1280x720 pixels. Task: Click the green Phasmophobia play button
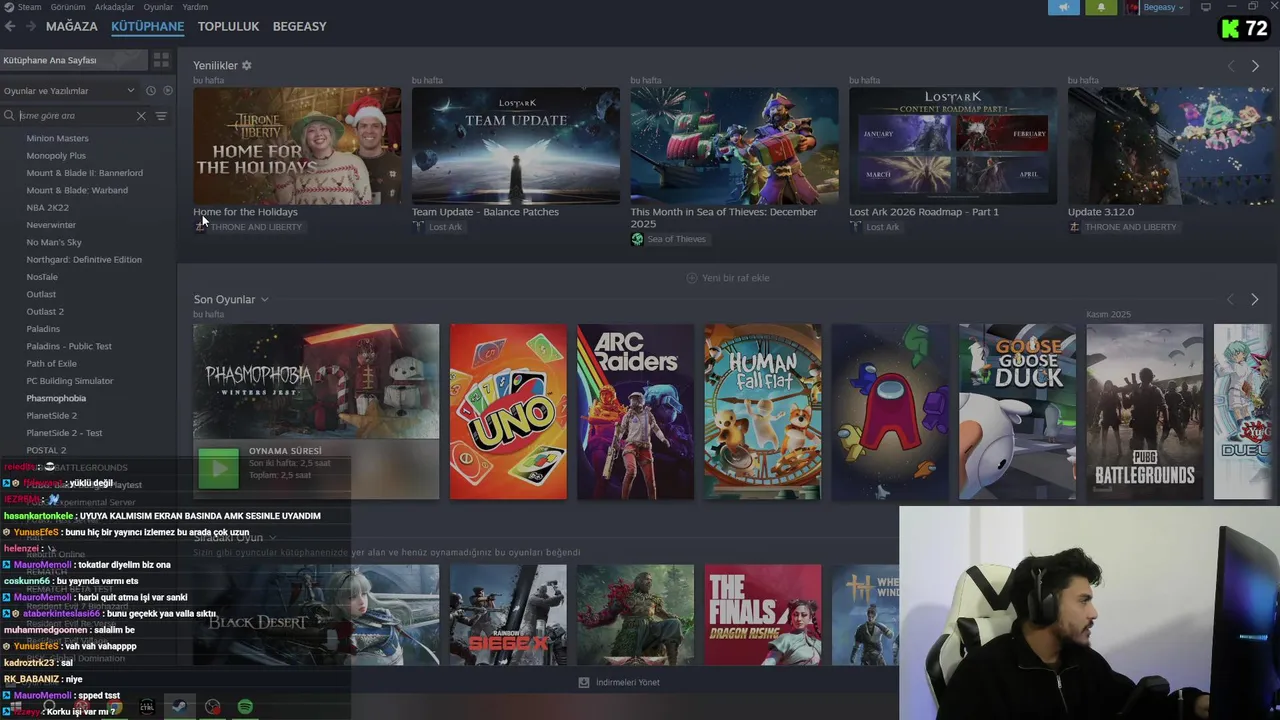(219, 468)
